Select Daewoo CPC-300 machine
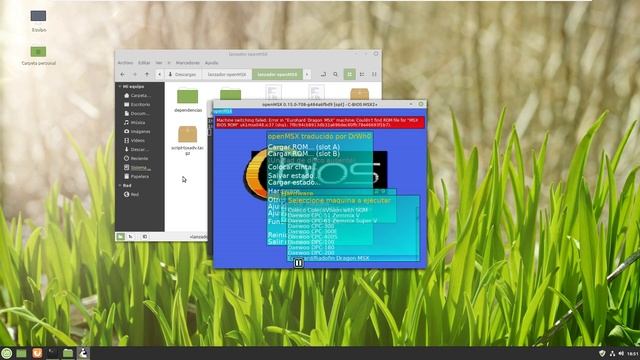 point(311,226)
